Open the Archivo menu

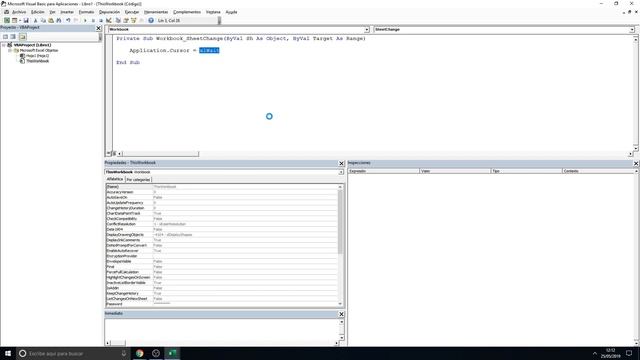click(19, 12)
